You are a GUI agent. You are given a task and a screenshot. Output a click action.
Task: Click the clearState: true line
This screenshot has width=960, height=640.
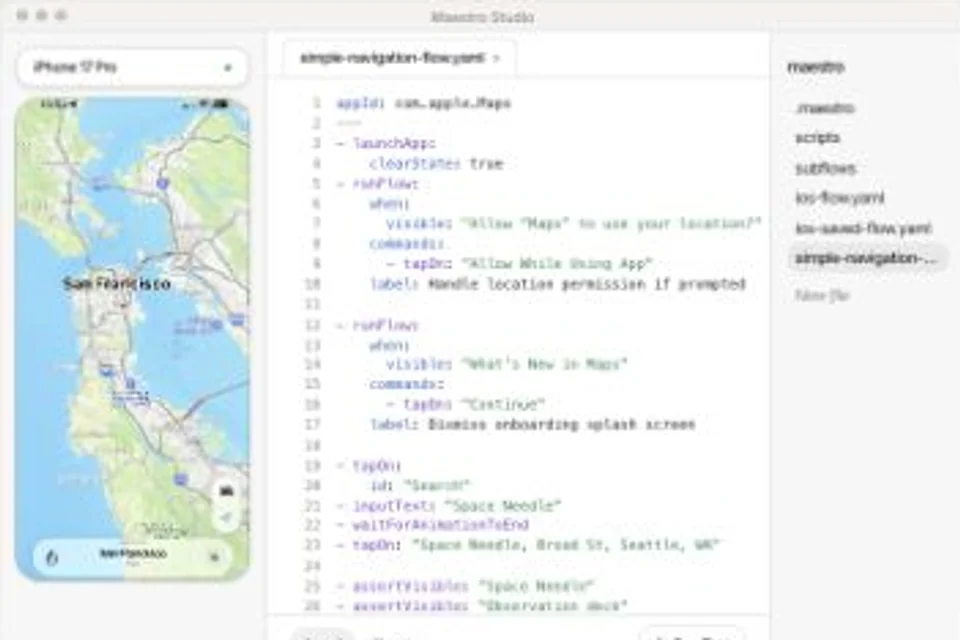(436, 164)
